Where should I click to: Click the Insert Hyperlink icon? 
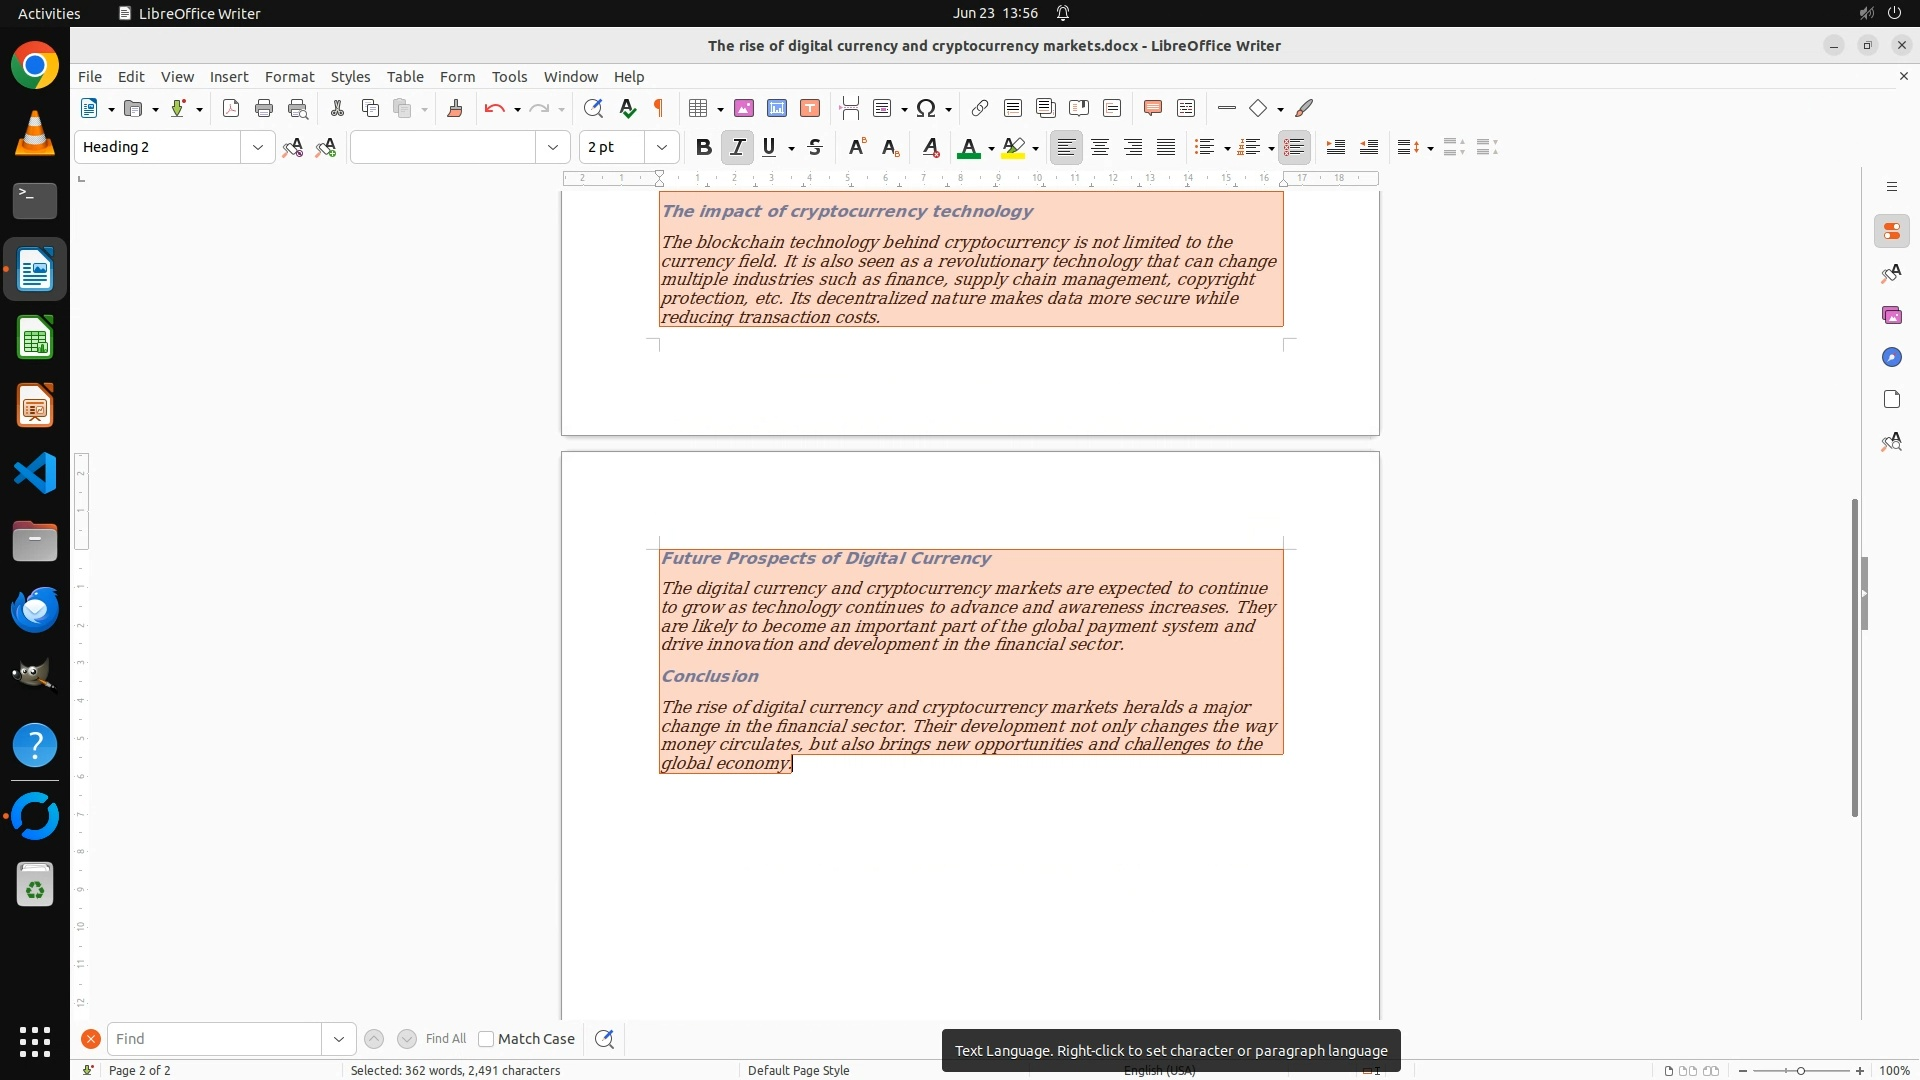coord(980,108)
